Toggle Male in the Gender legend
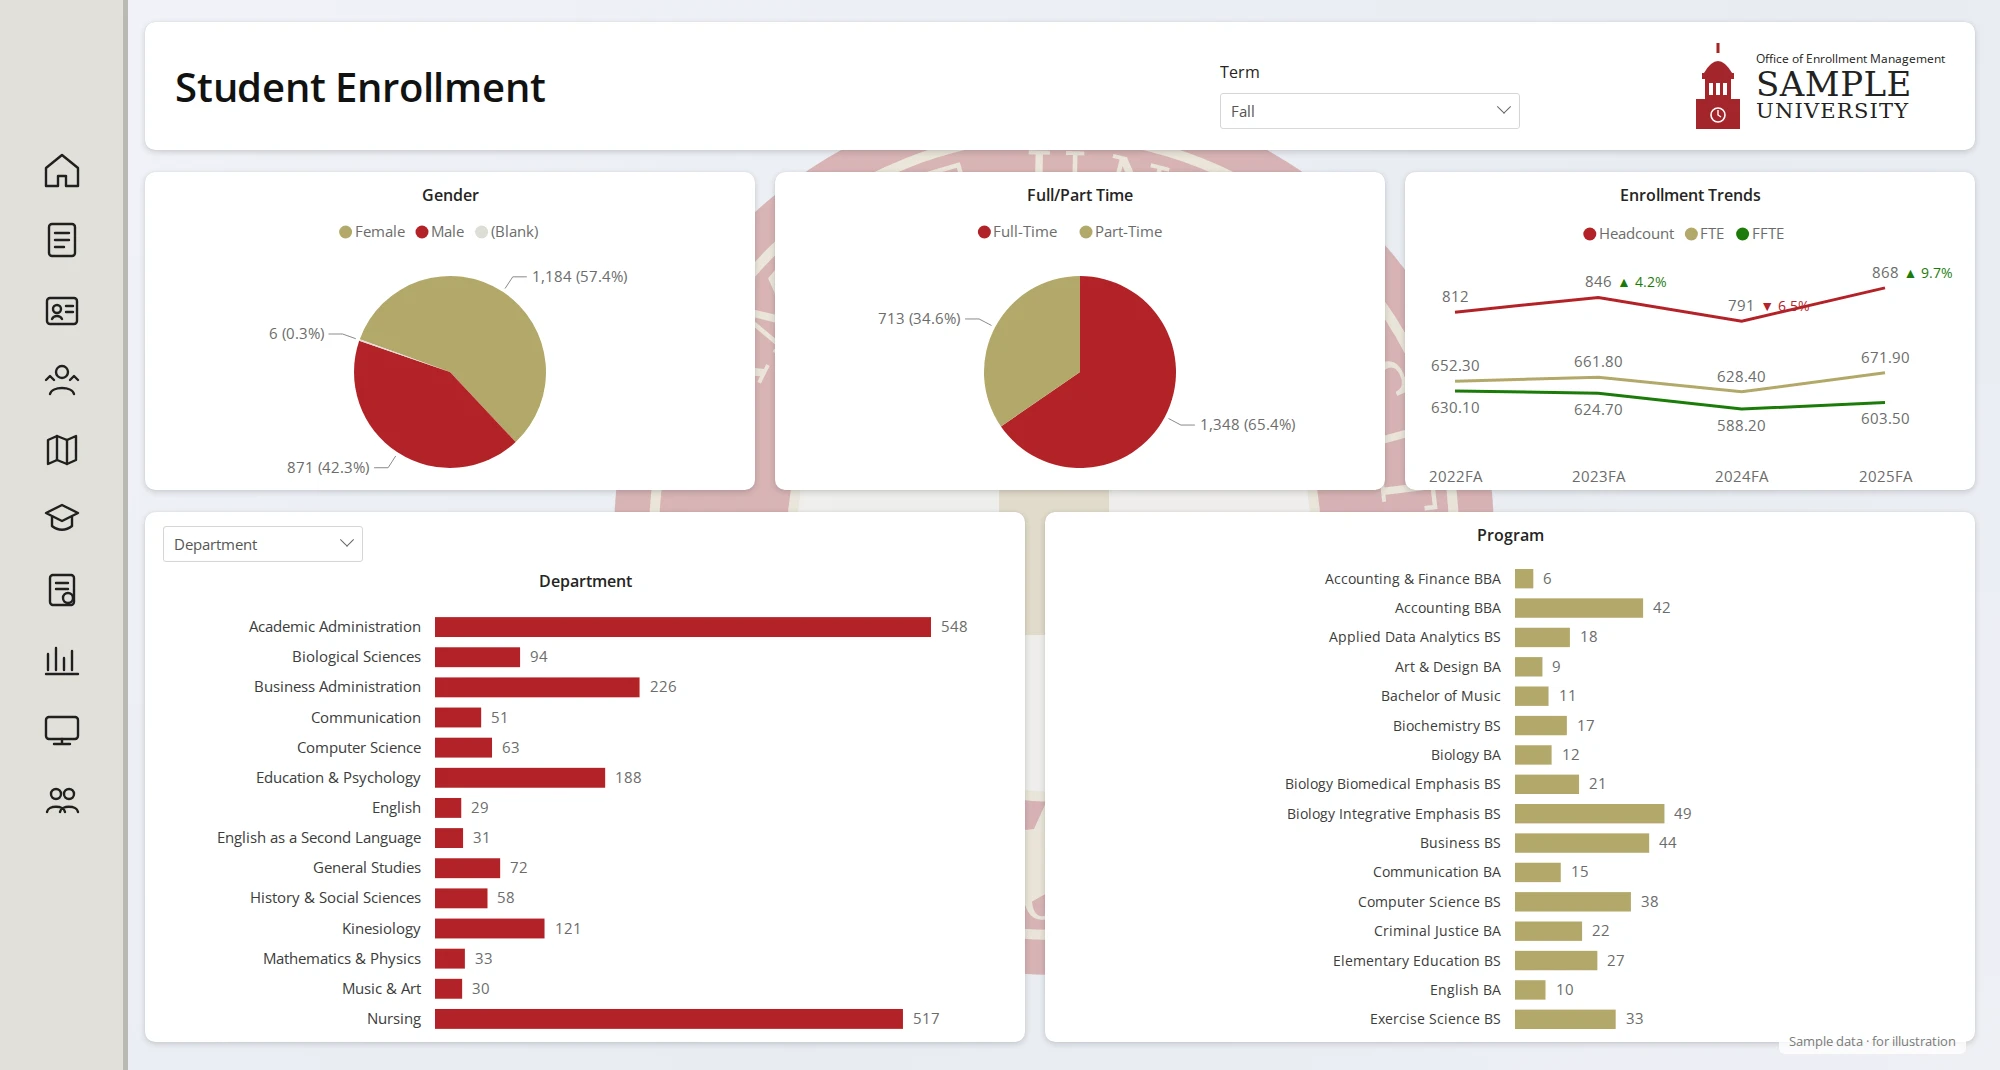The height and width of the screenshot is (1070, 2000). click(440, 232)
